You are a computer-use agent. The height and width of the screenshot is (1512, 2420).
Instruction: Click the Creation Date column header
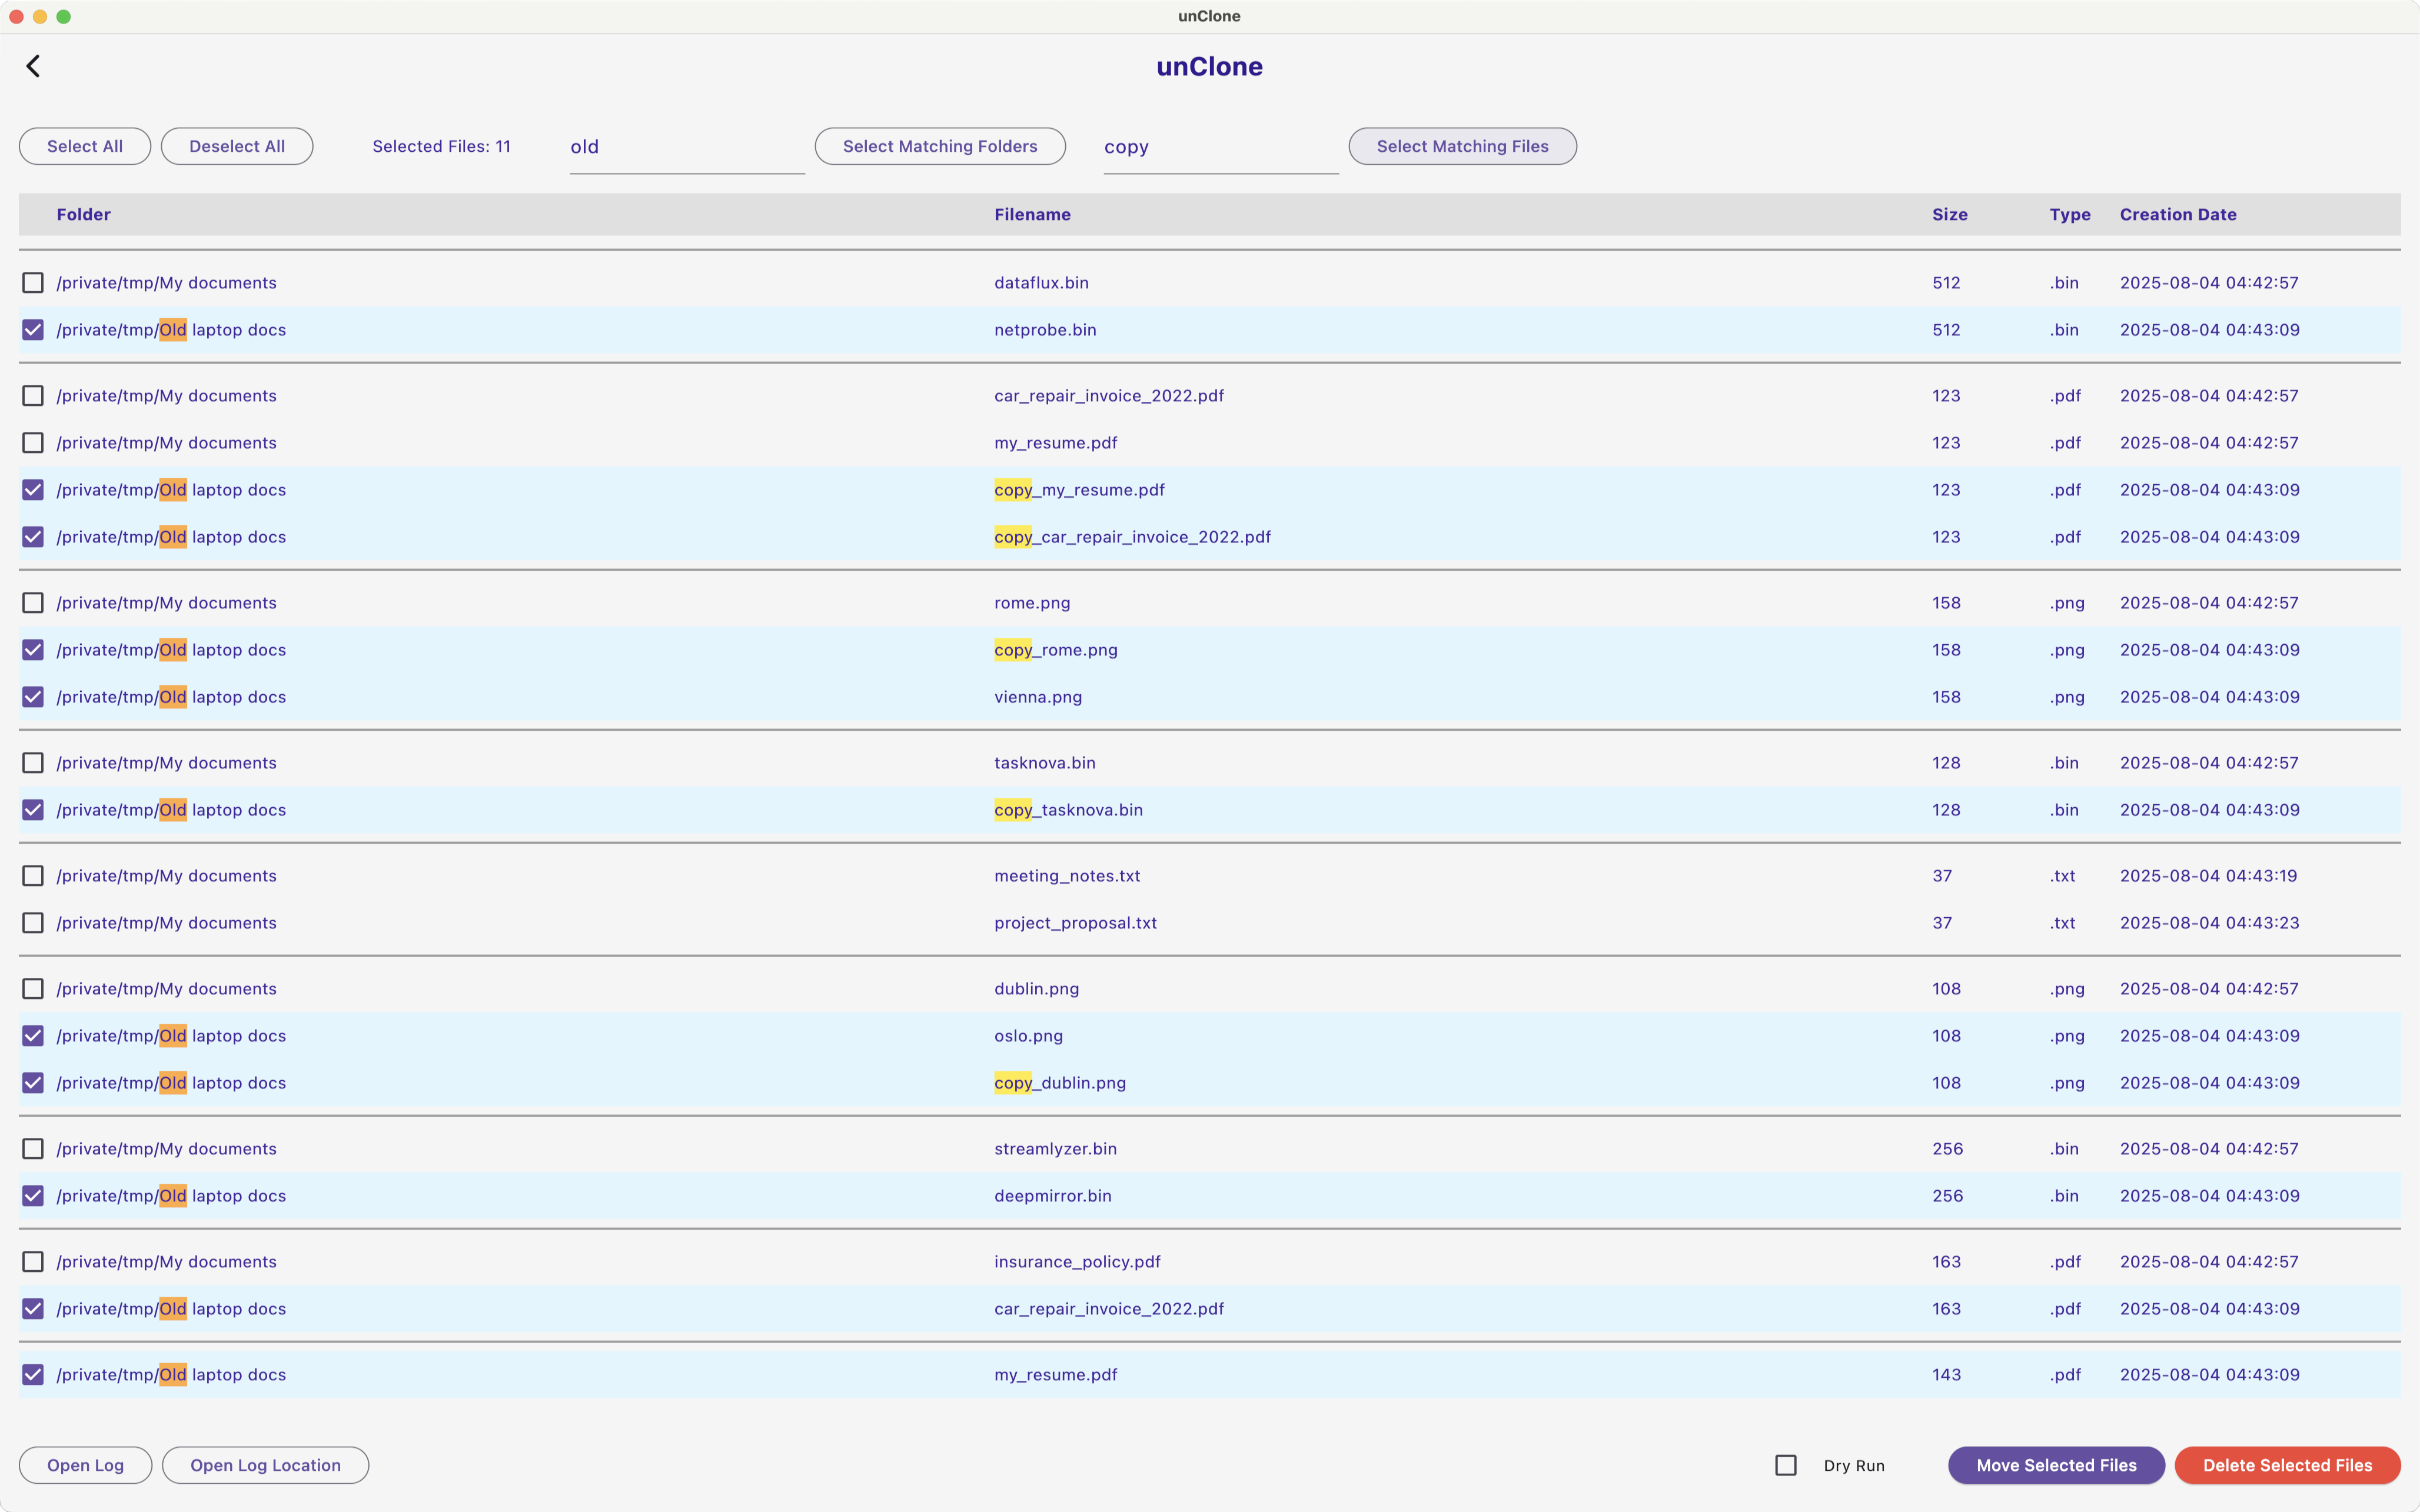(2177, 214)
